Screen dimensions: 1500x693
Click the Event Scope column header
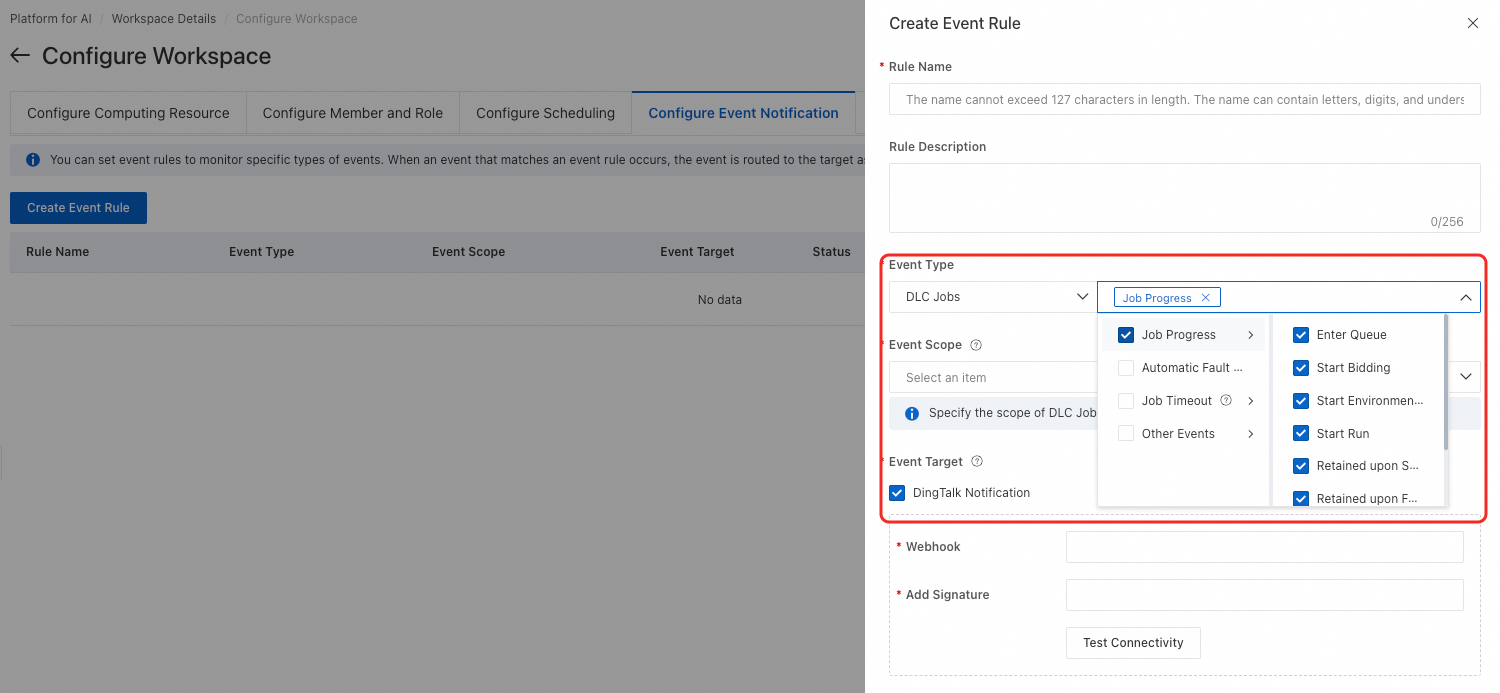468,252
